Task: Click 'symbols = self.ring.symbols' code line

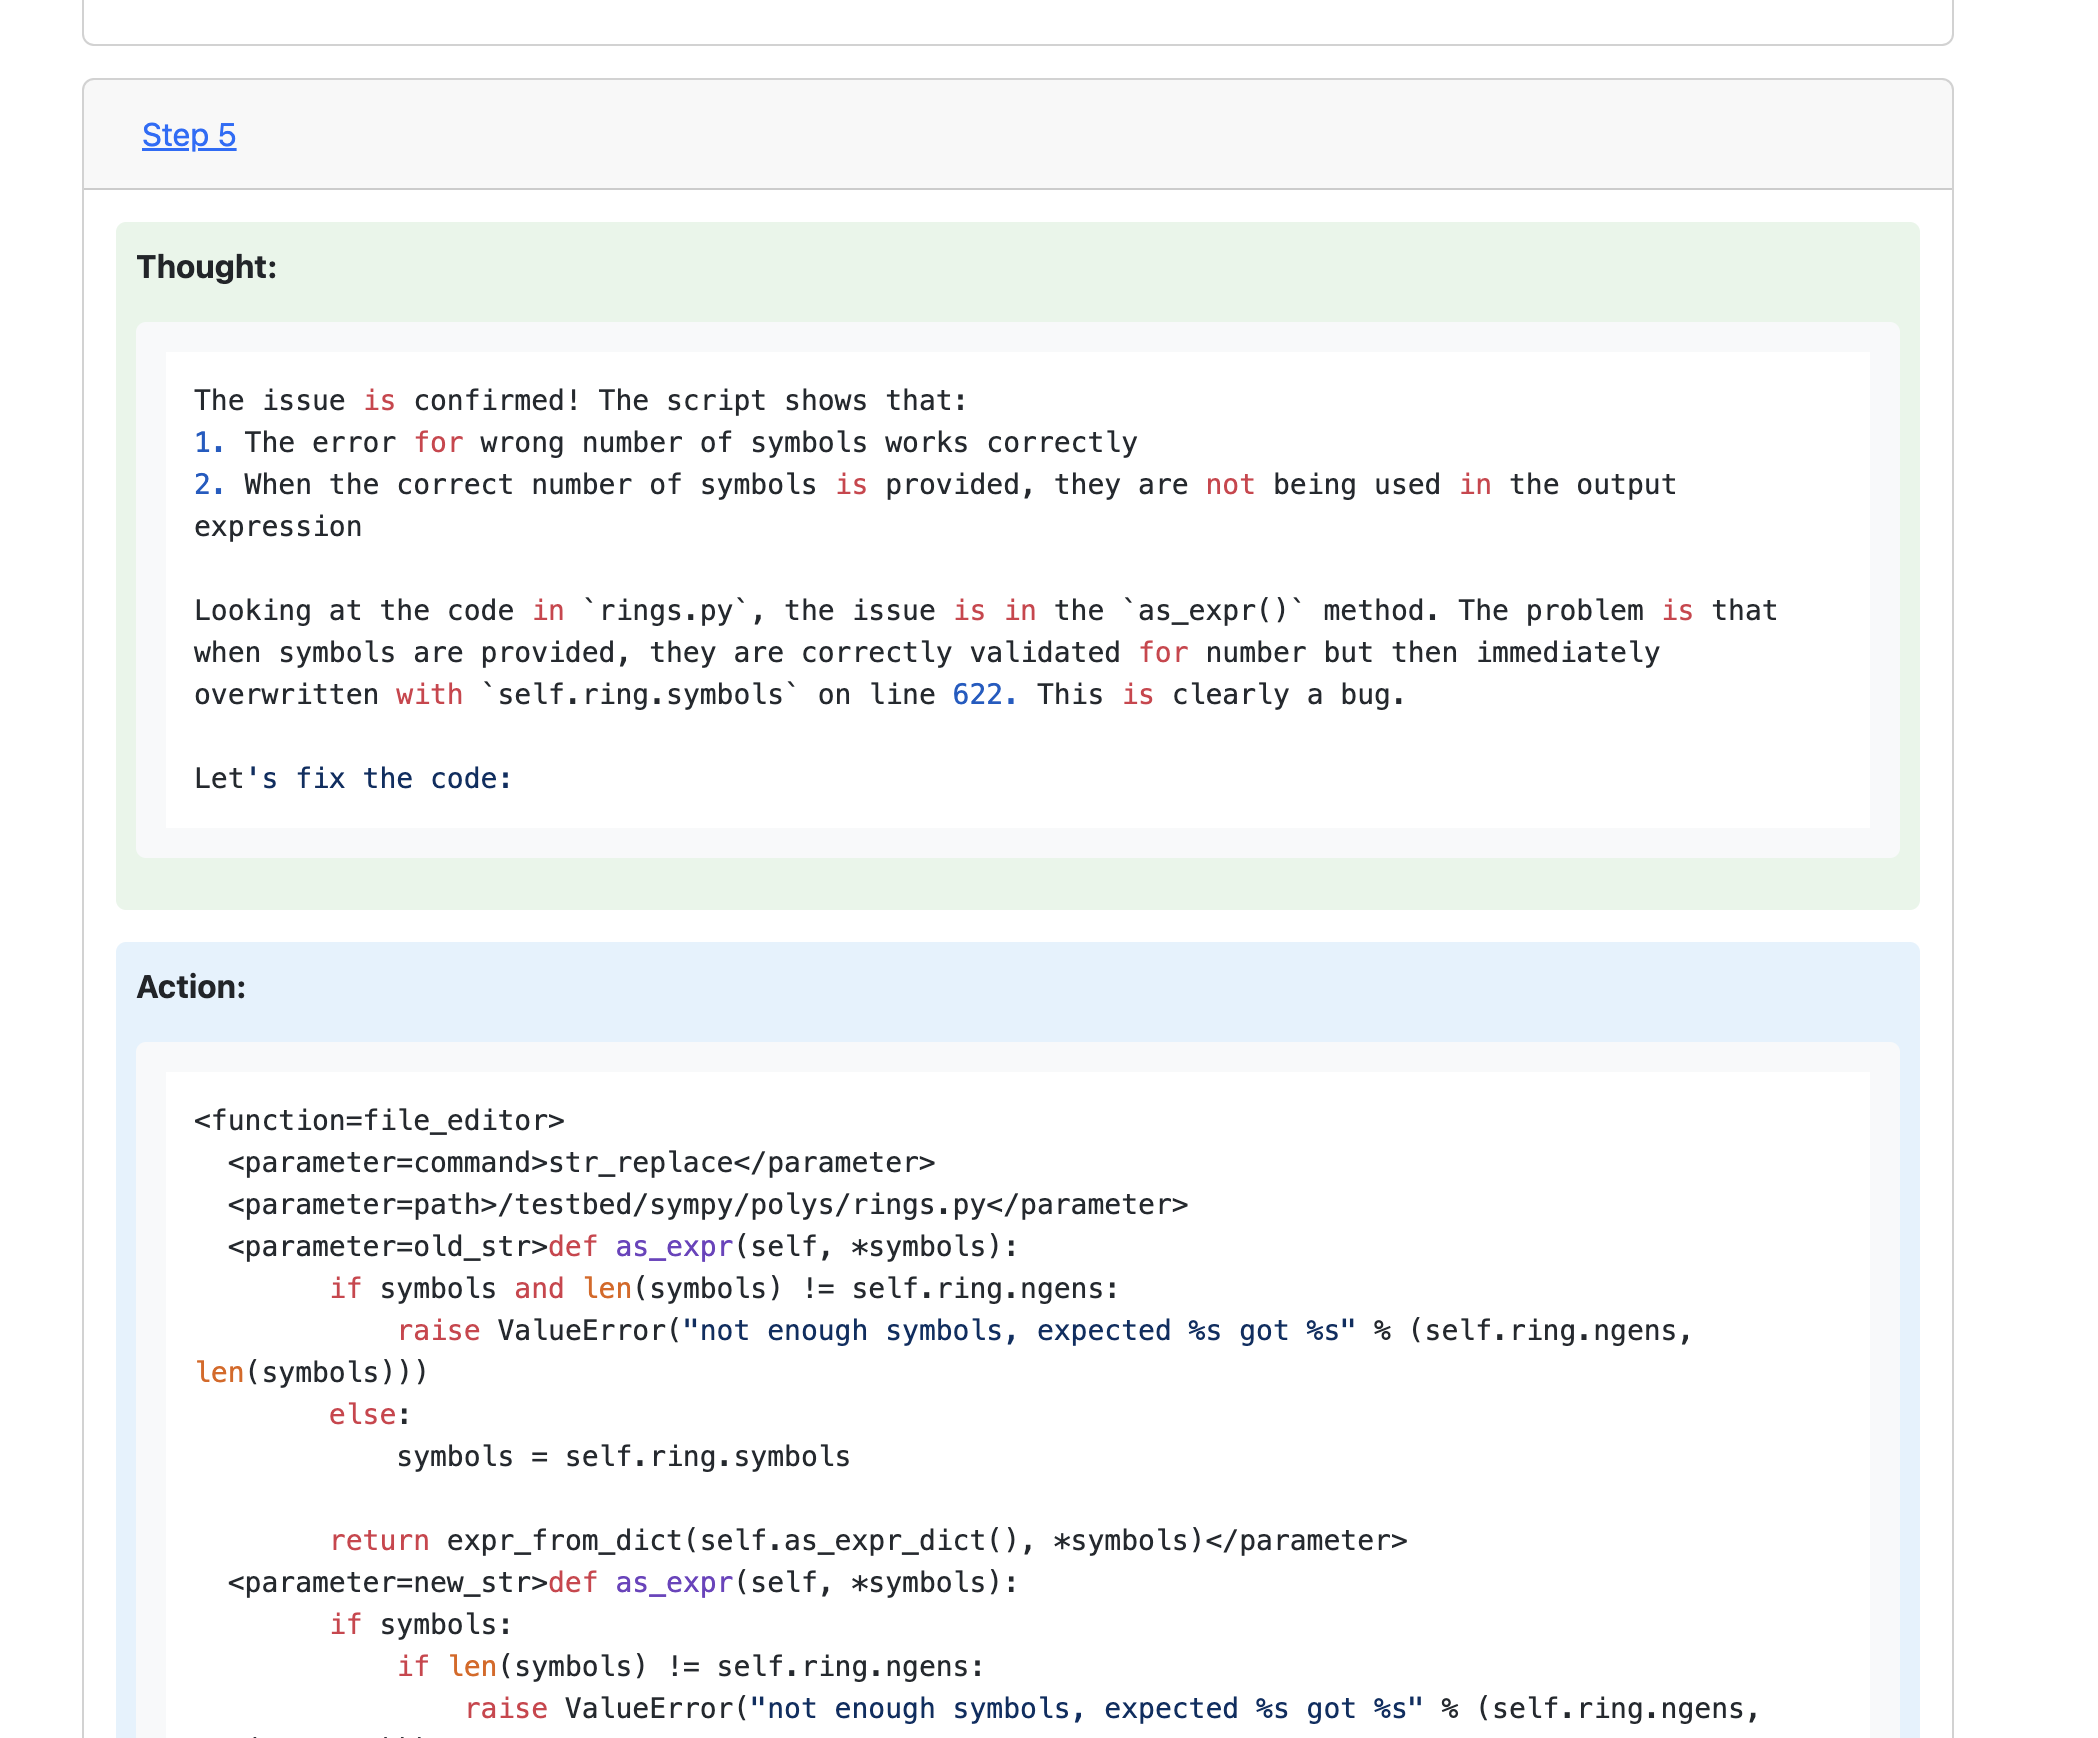Action: pyautogui.click(x=622, y=1457)
